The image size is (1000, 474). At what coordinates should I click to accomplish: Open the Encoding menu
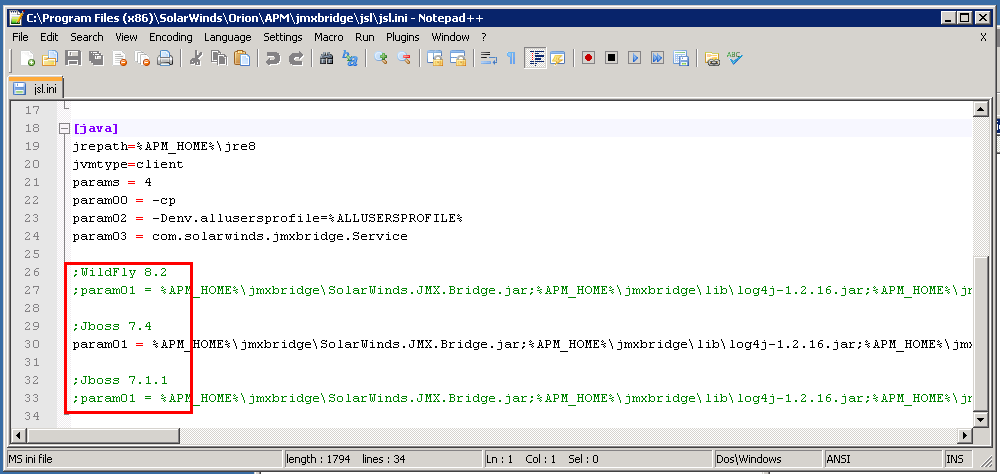pos(170,37)
